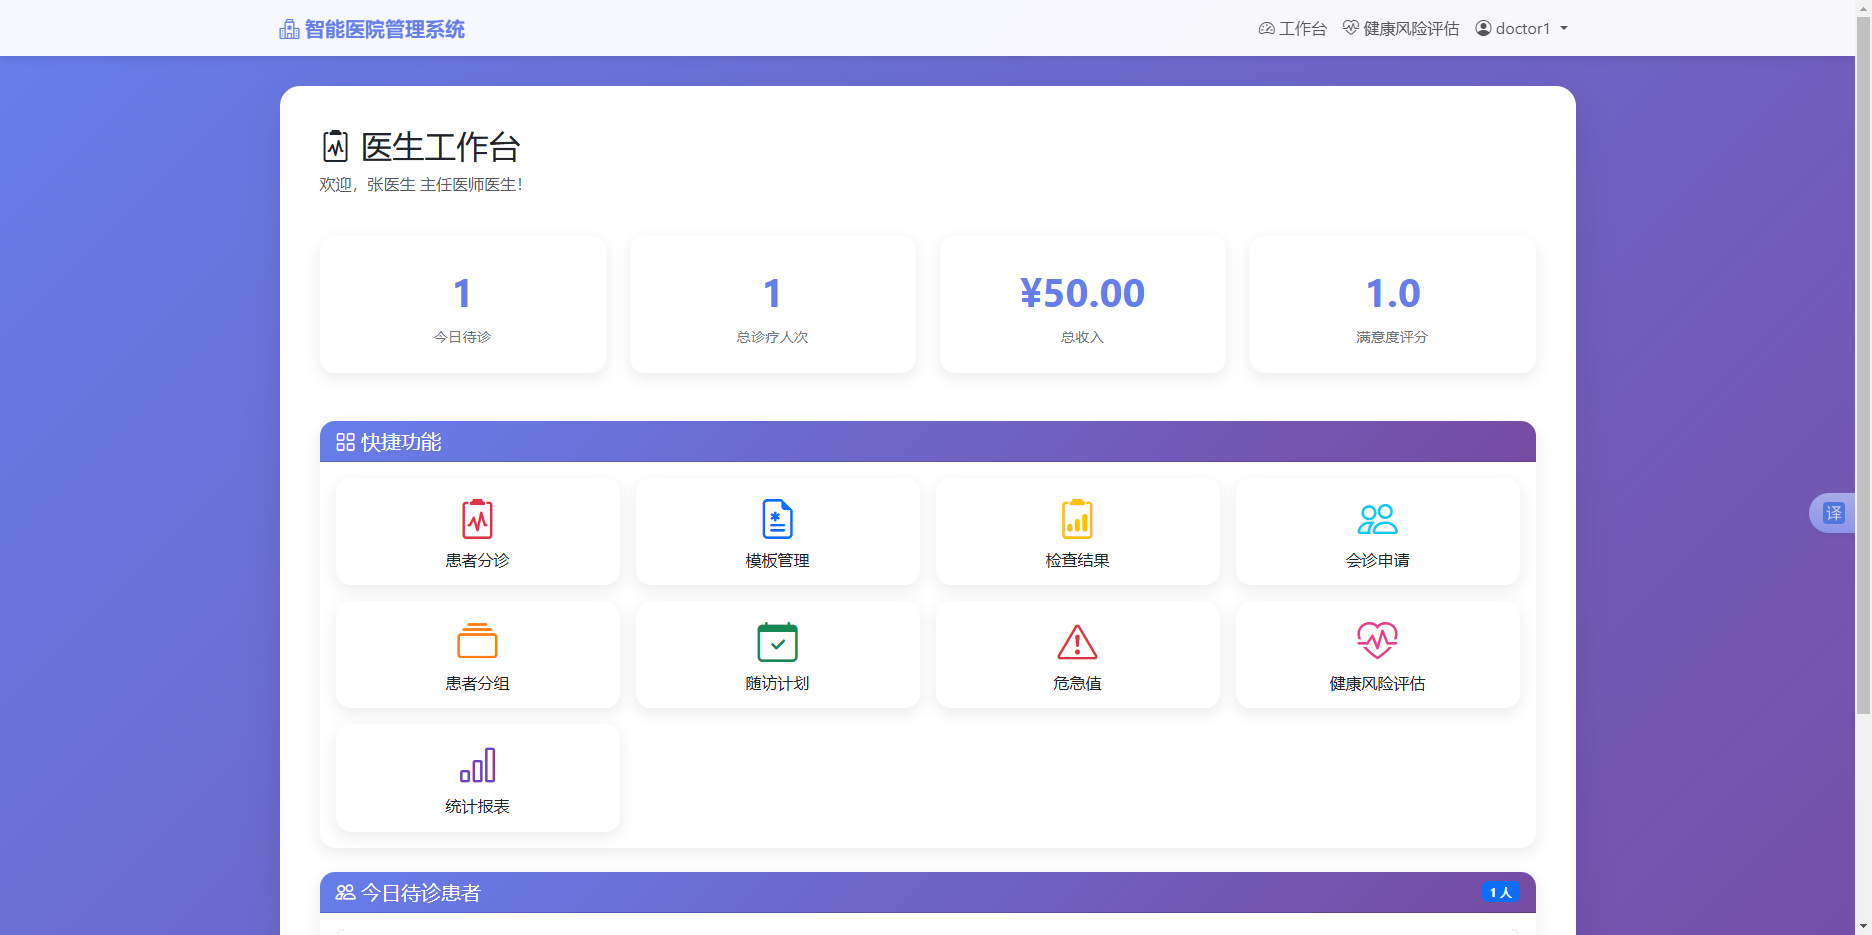Image resolution: width=1872 pixels, height=935 pixels.
Task: Click the 患者分组 patient grouping icon
Action: click(x=477, y=655)
